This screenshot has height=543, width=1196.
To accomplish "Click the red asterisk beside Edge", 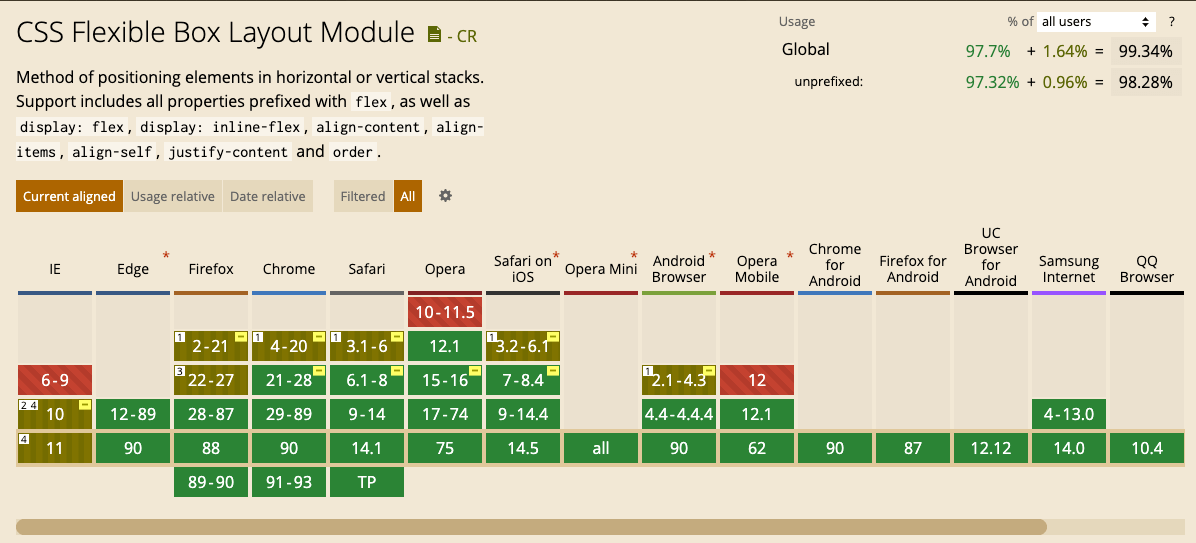I will click(166, 256).
